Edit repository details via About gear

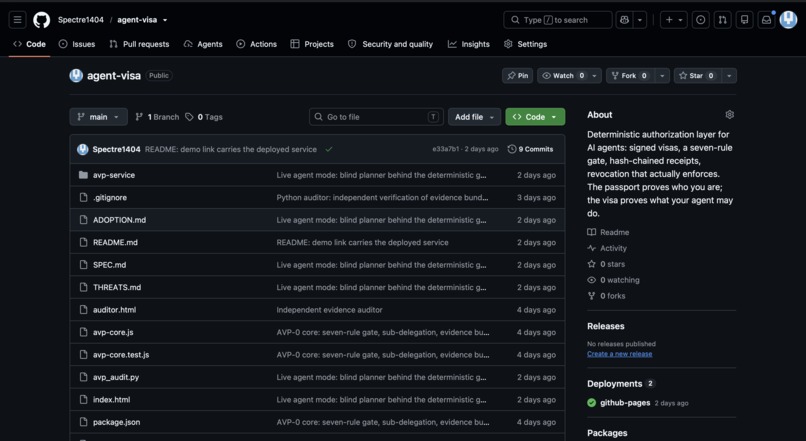pyautogui.click(x=729, y=115)
